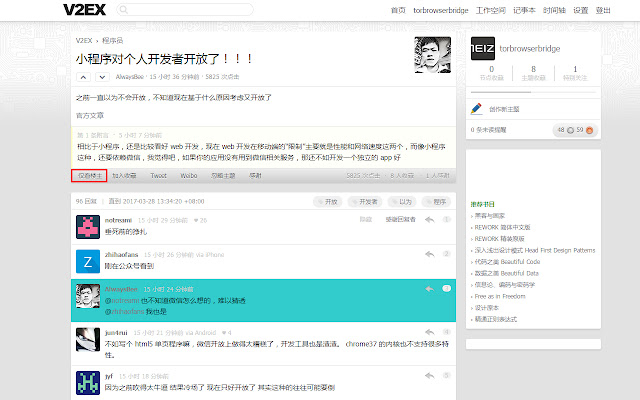This screenshot has width=640, height=400.
Task: Click 登出 to log out
Action: pos(603,10)
